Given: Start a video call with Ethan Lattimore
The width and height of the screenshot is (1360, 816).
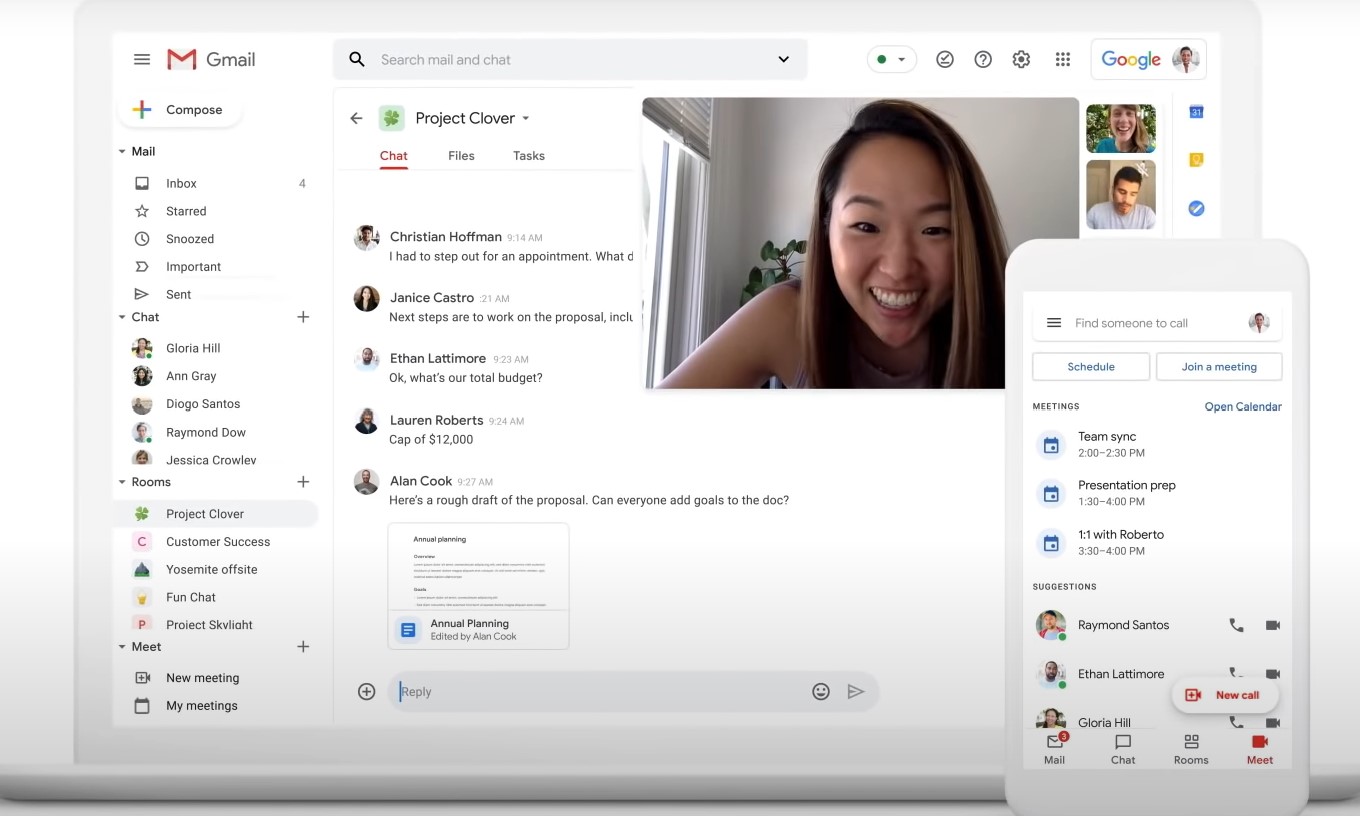Looking at the screenshot, I should [1273, 674].
